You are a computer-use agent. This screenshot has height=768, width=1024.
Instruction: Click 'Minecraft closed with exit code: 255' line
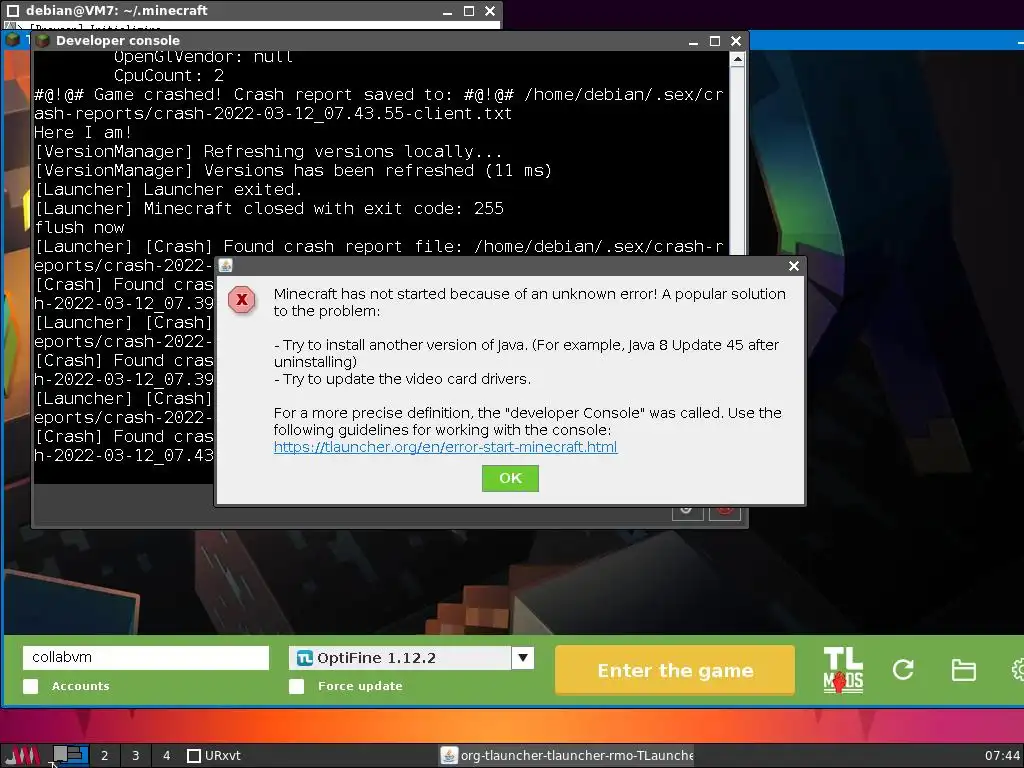[324, 208]
